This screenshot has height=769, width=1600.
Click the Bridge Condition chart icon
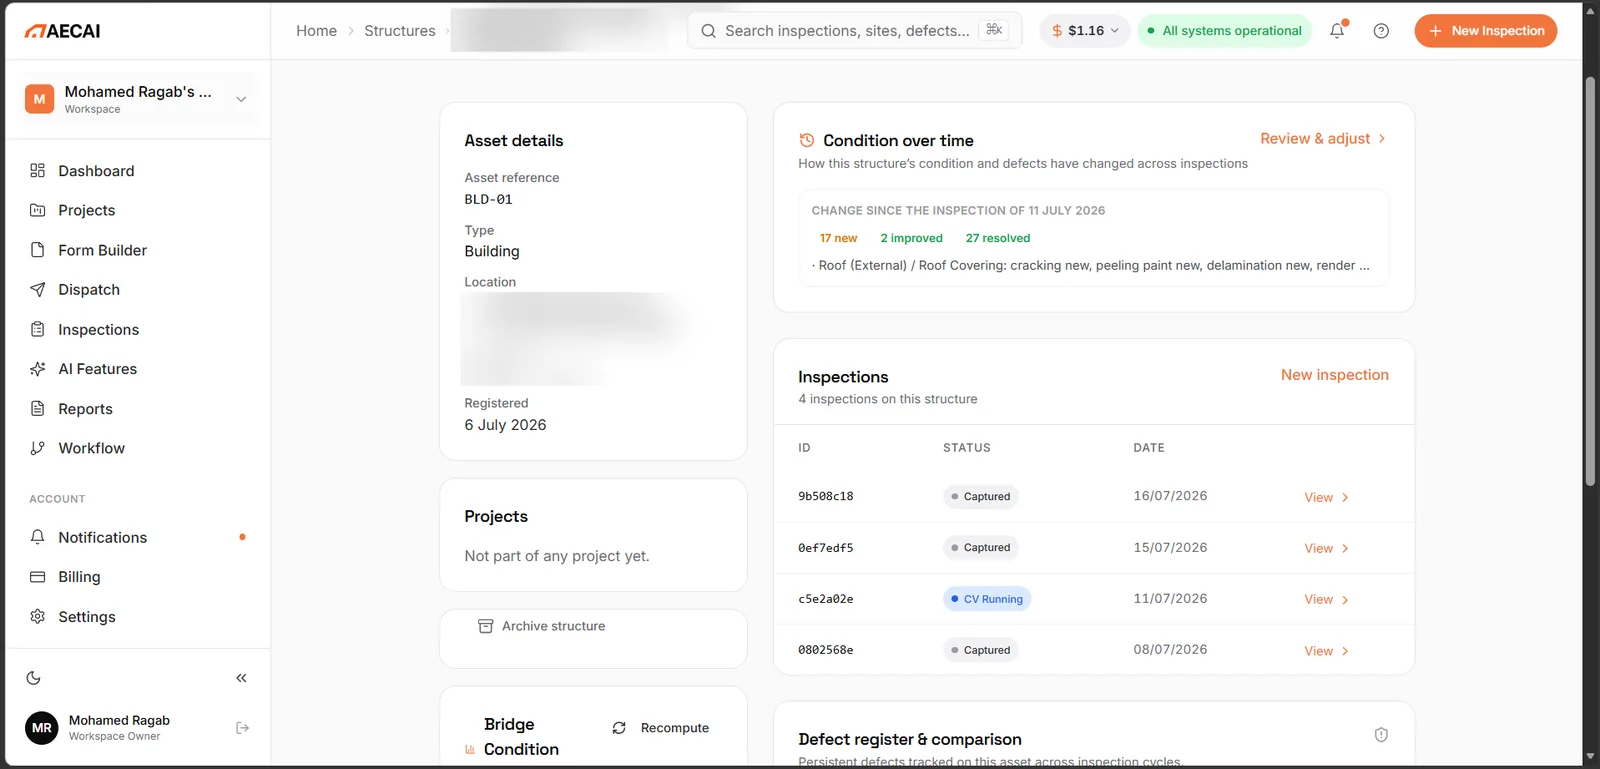point(470,750)
